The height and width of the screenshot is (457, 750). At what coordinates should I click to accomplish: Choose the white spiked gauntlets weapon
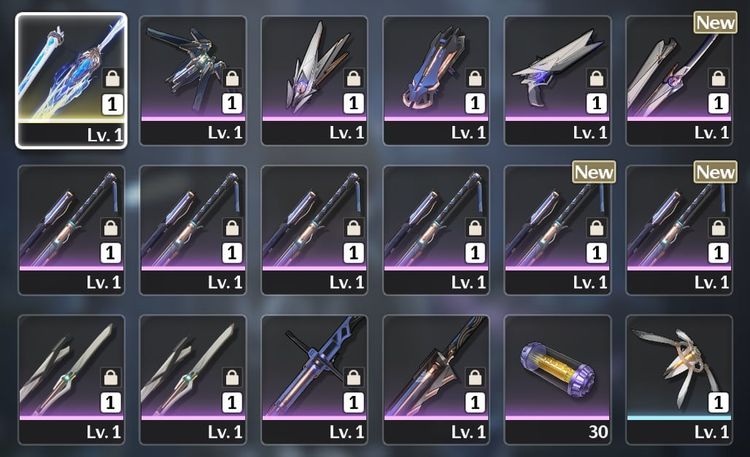pos(314,80)
